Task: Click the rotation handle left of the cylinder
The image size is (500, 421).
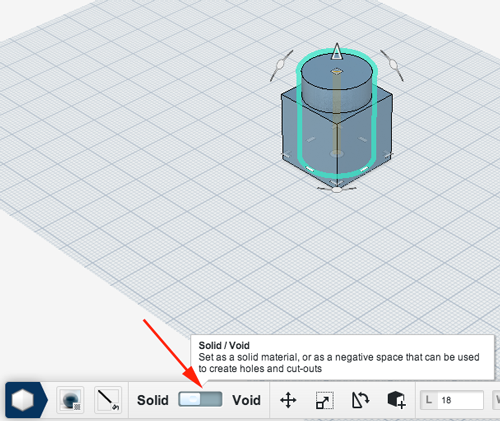Action: [x=281, y=65]
